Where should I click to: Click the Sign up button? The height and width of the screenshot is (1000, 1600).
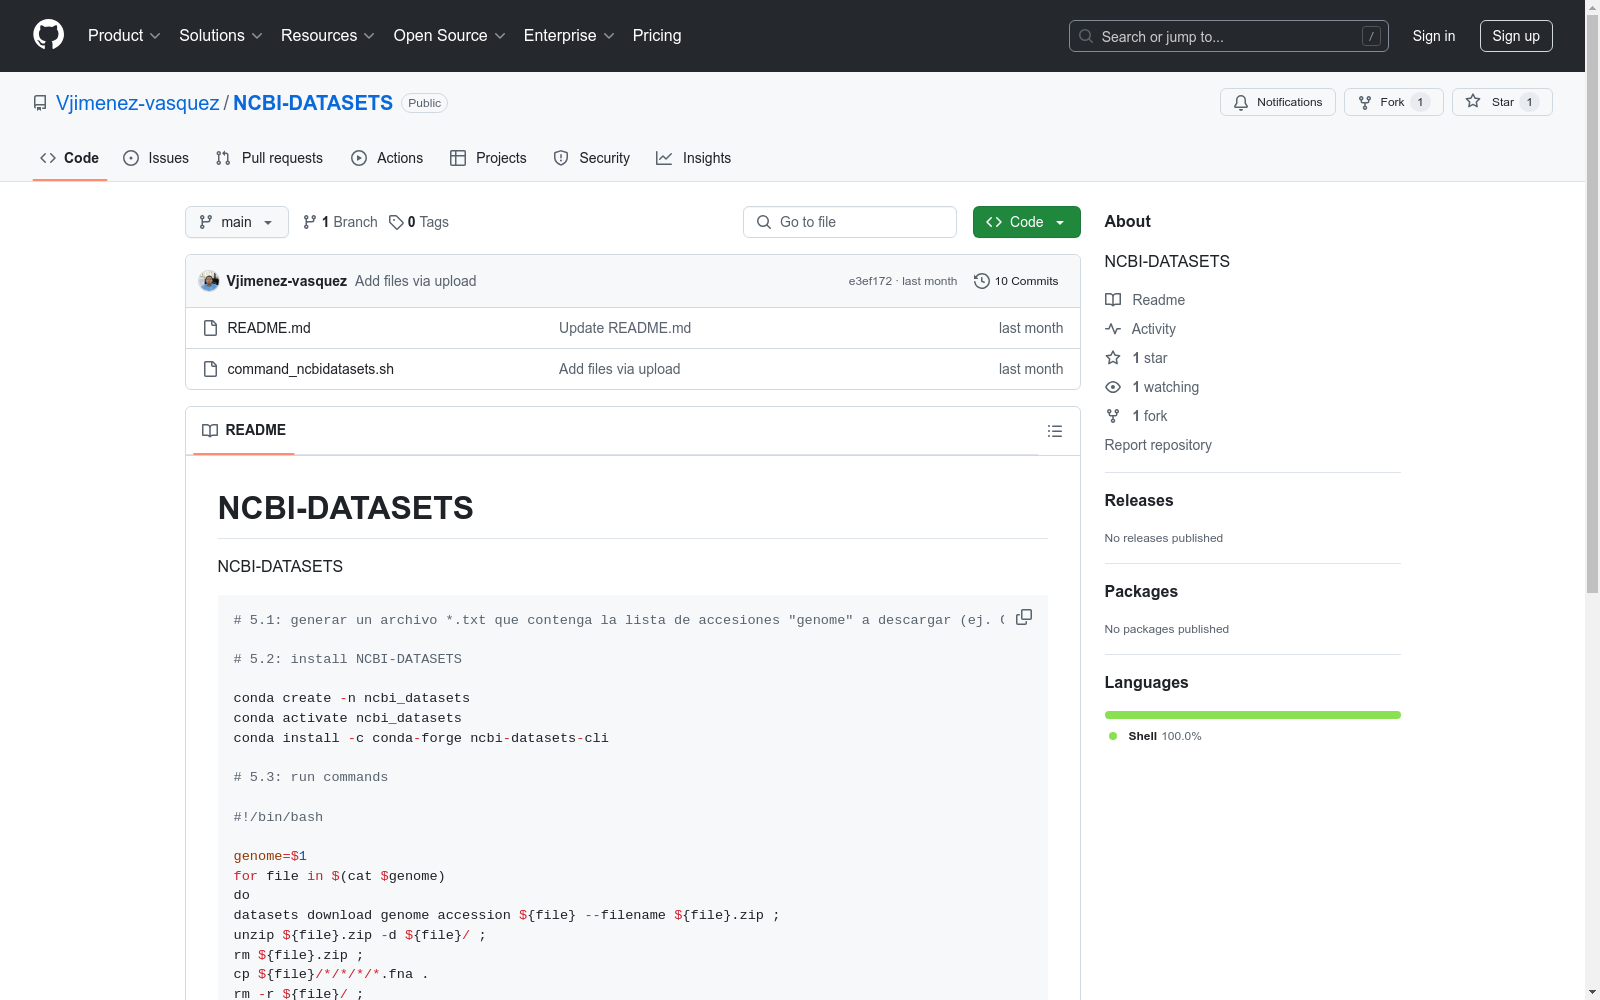pyautogui.click(x=1516, y=36)
